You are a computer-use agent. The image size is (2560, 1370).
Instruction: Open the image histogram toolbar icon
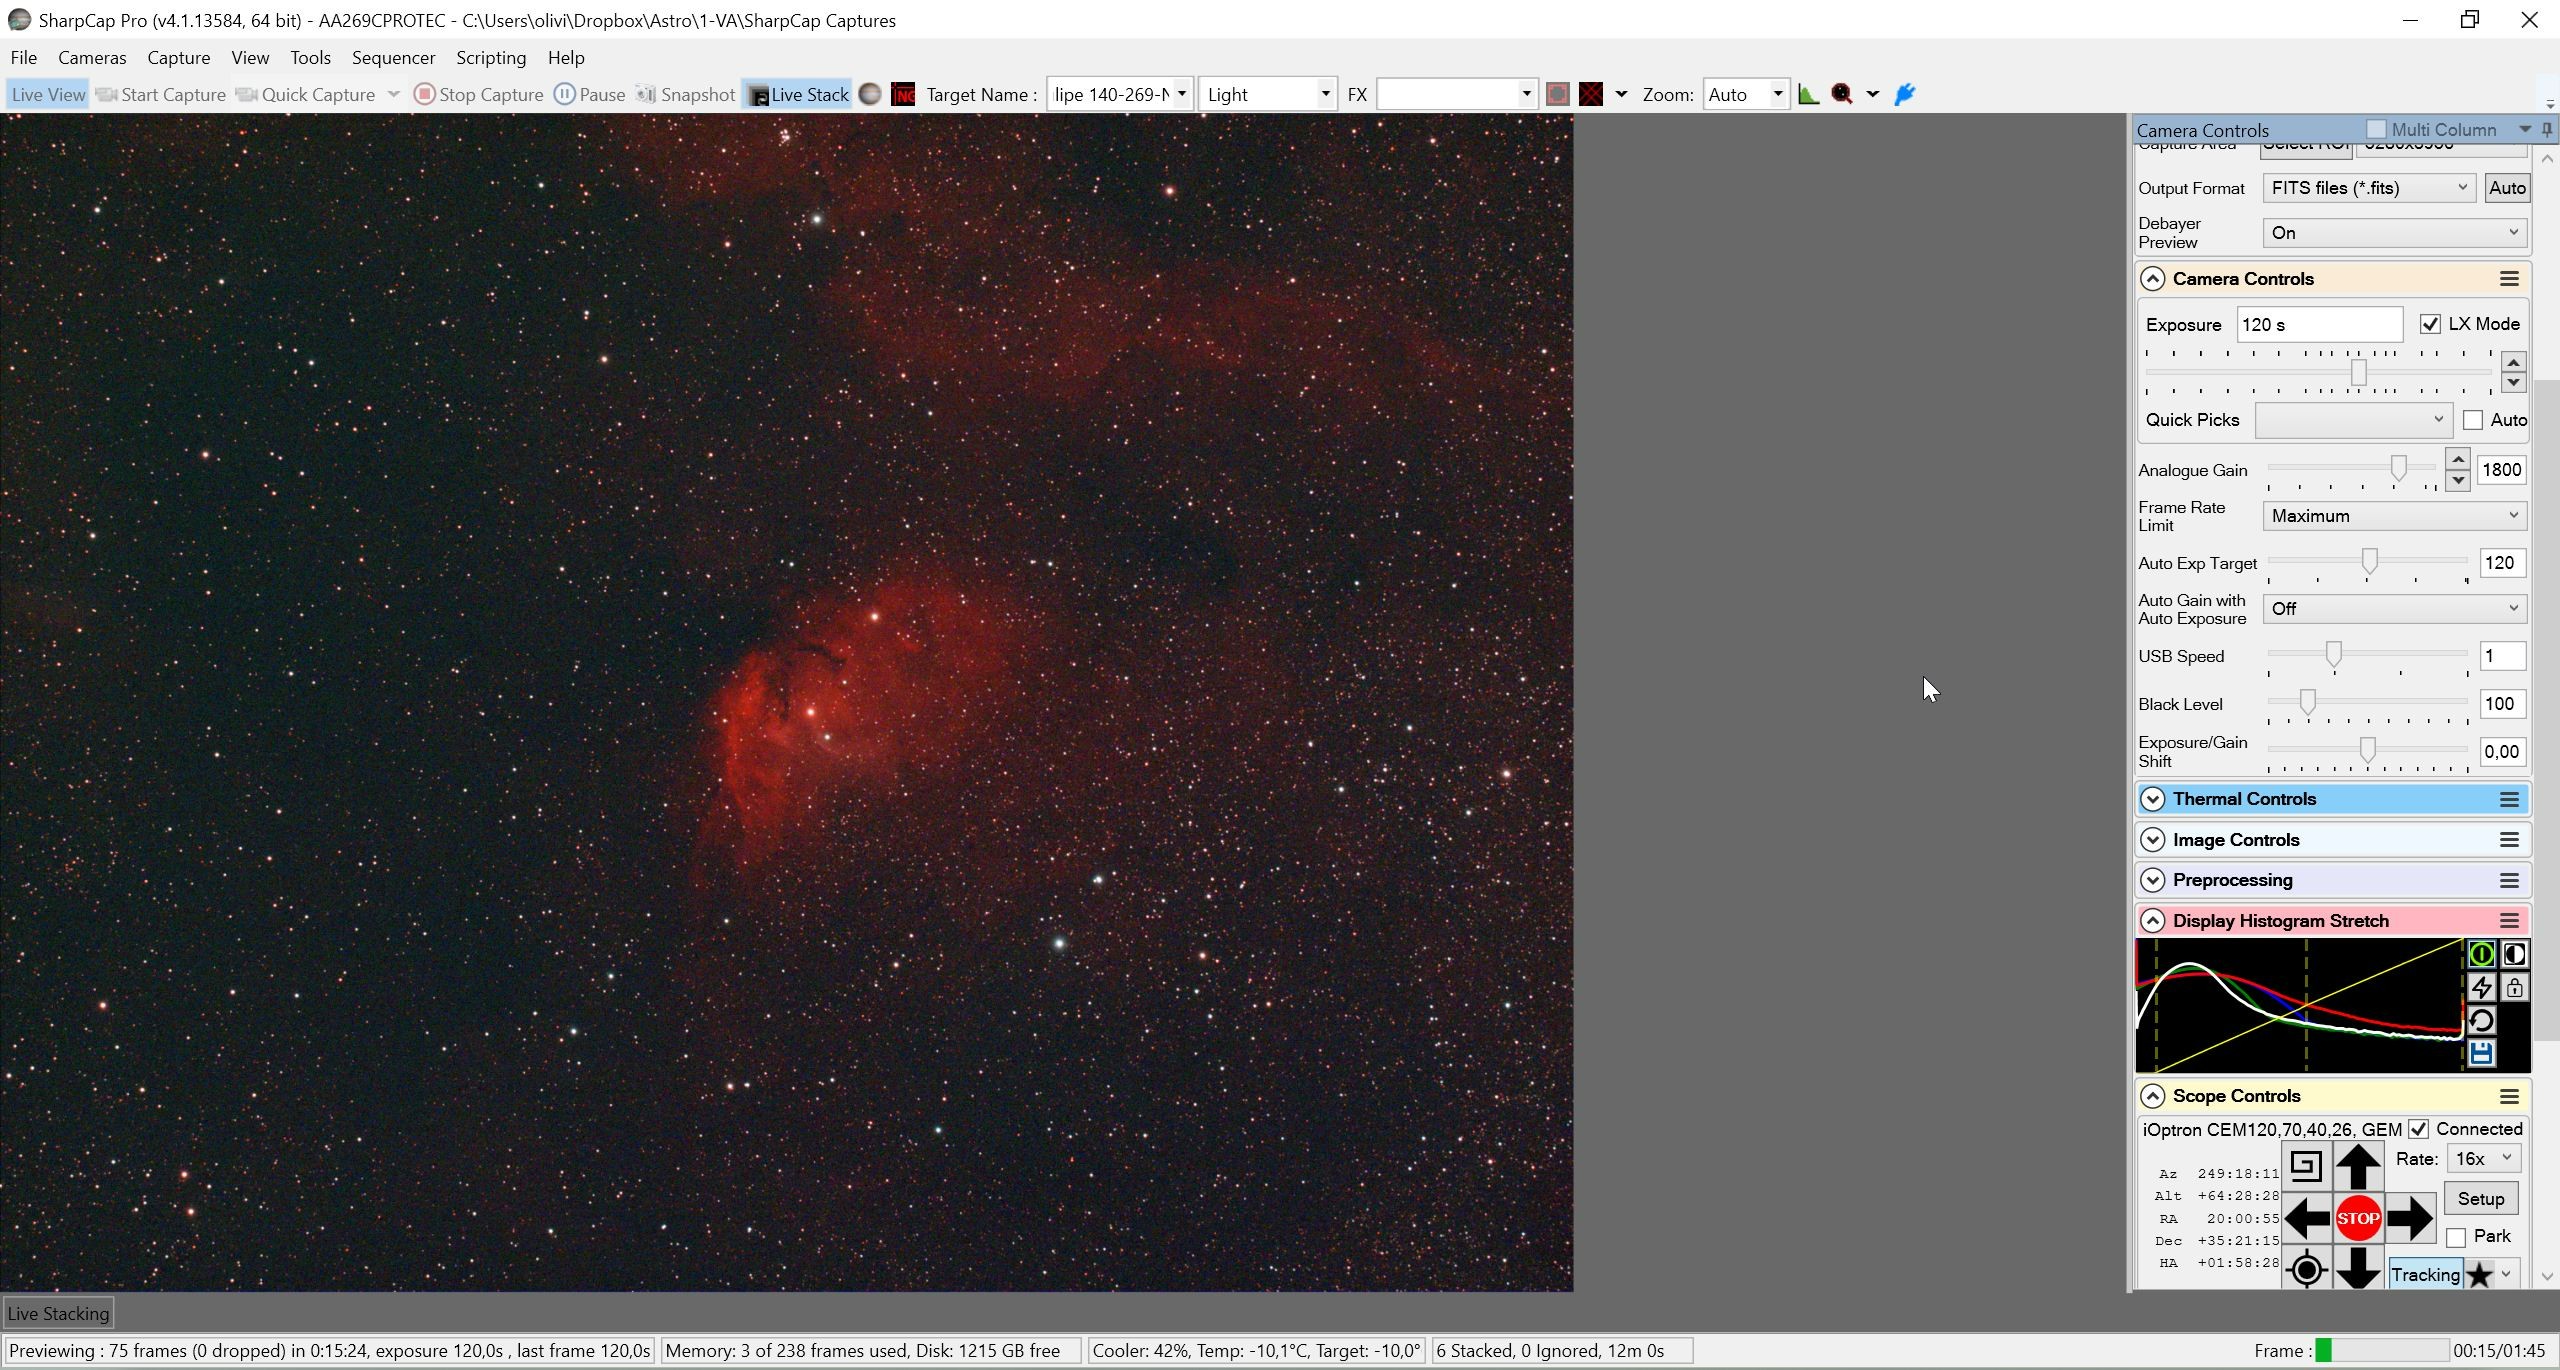1808,94
